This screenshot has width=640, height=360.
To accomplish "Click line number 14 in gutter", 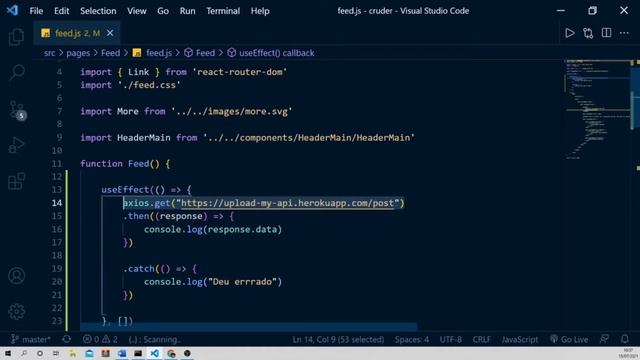I will (57, 203).
